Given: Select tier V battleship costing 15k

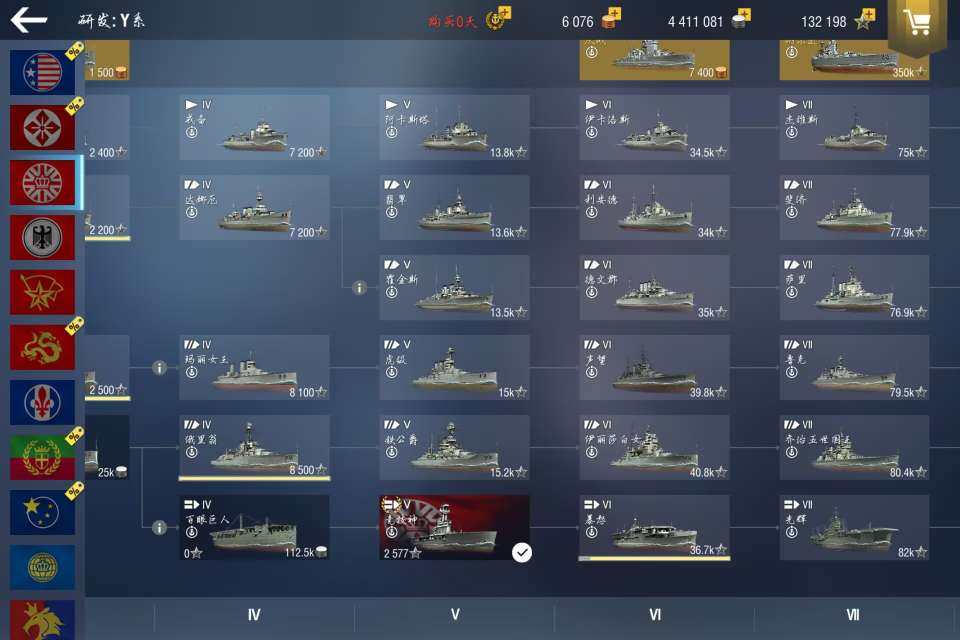Looking at the screenshot, I should pos(454,367).
